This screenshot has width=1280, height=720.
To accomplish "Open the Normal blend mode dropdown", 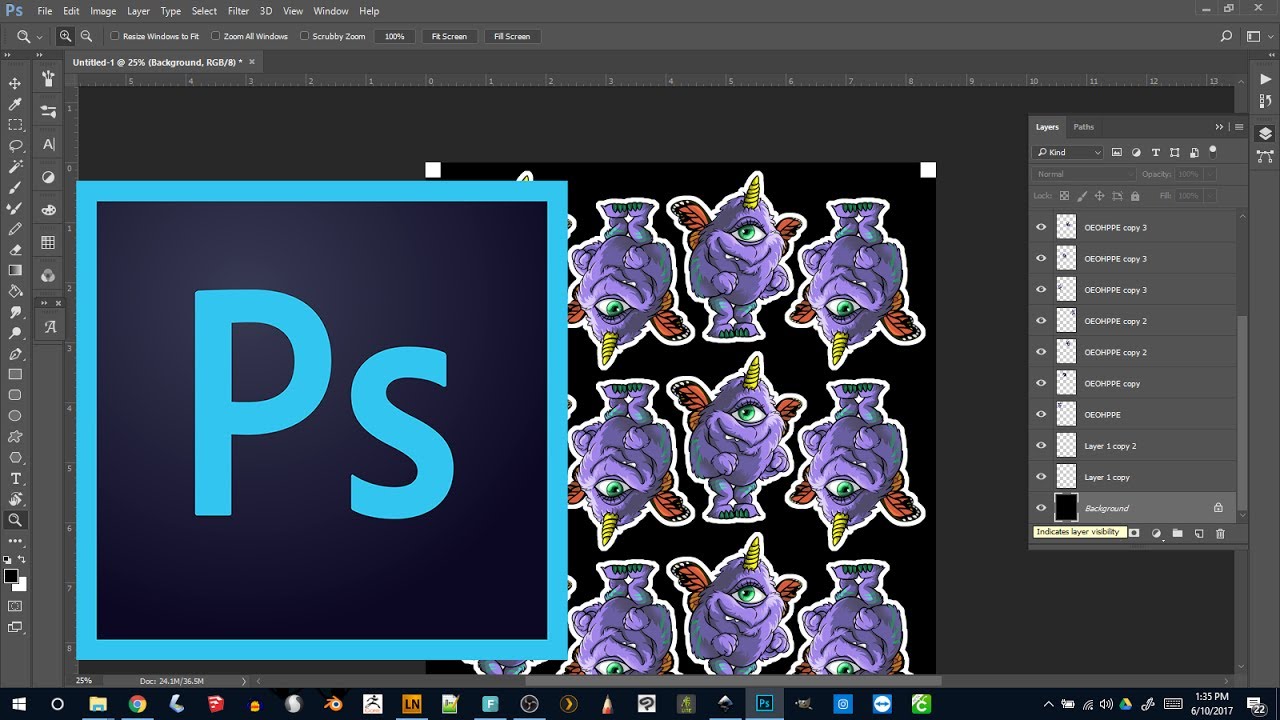I will tap(1084, 174).
